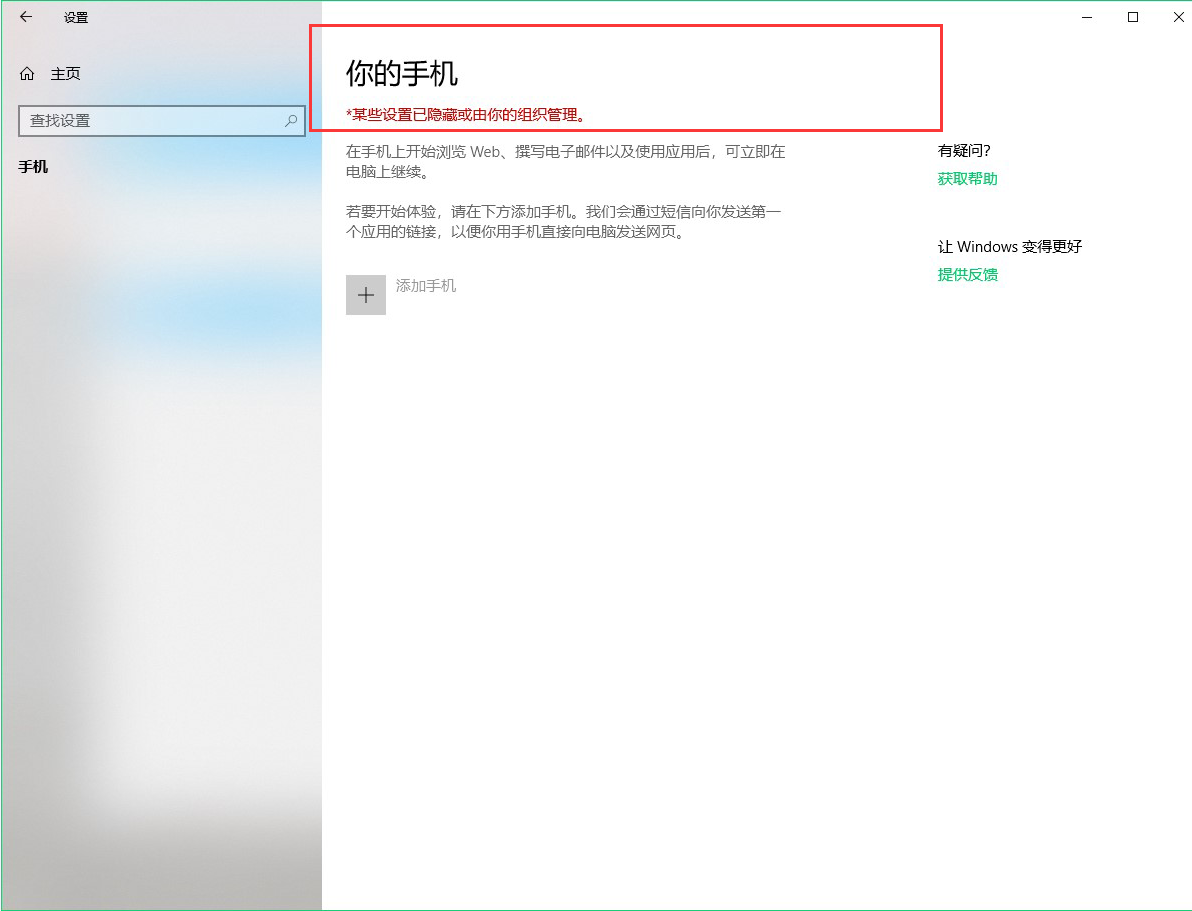
Task: Click the search magnifier icon
Action: (x=290, y=120)
